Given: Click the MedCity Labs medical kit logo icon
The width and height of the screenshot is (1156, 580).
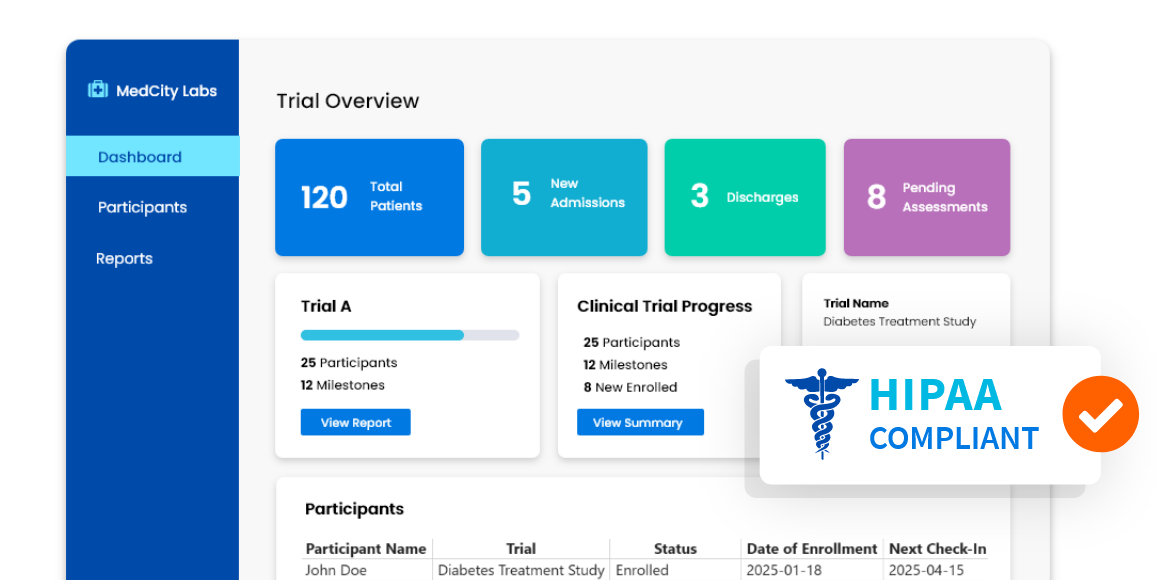Looking at the screenshot, I should (x=98, y=89).
